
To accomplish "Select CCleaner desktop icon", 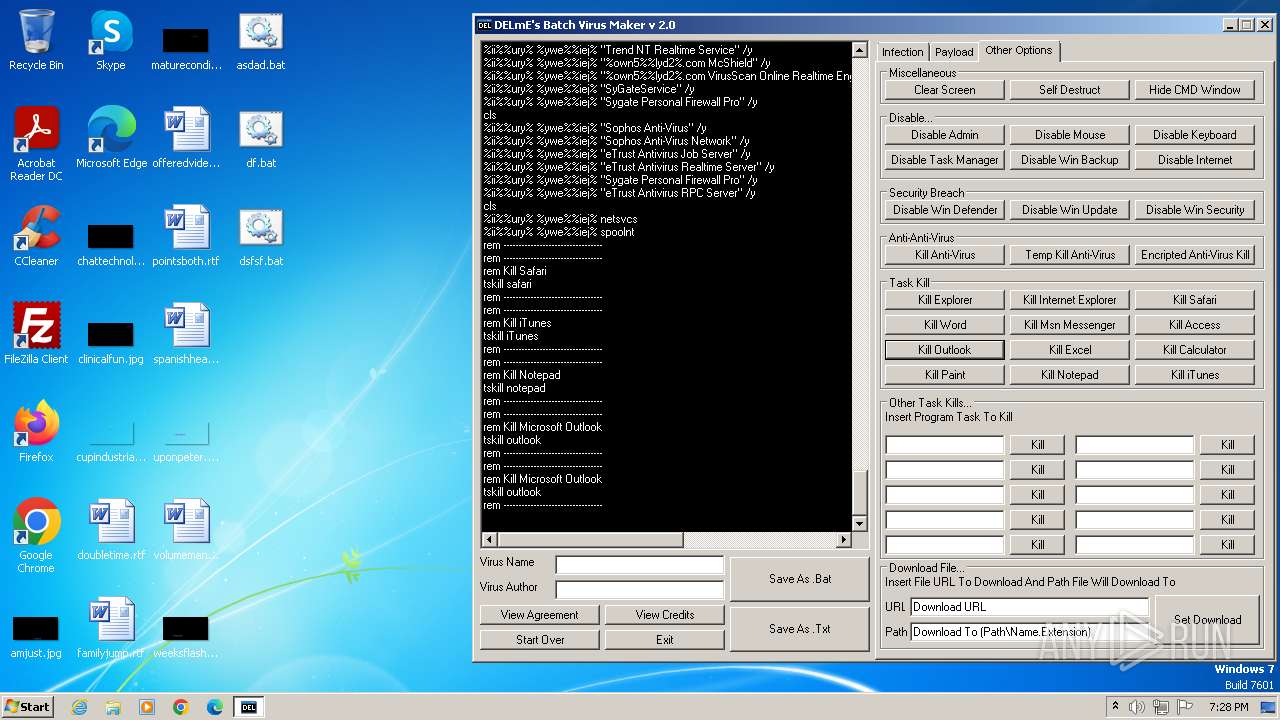I will (x=36, y=235).
